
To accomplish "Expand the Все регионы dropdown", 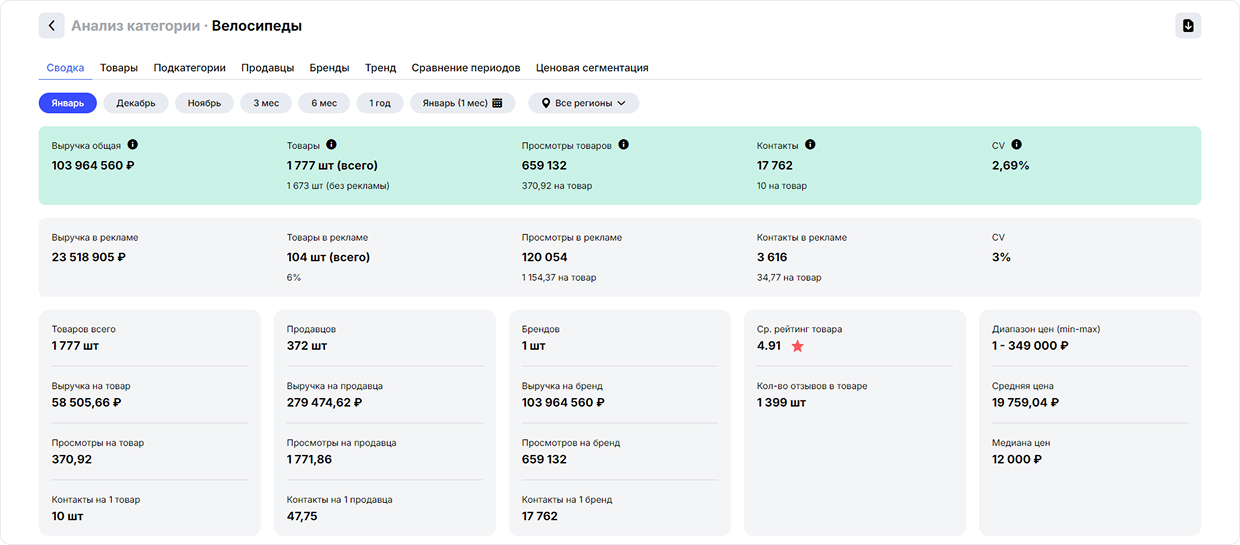I will coord(583,103).
